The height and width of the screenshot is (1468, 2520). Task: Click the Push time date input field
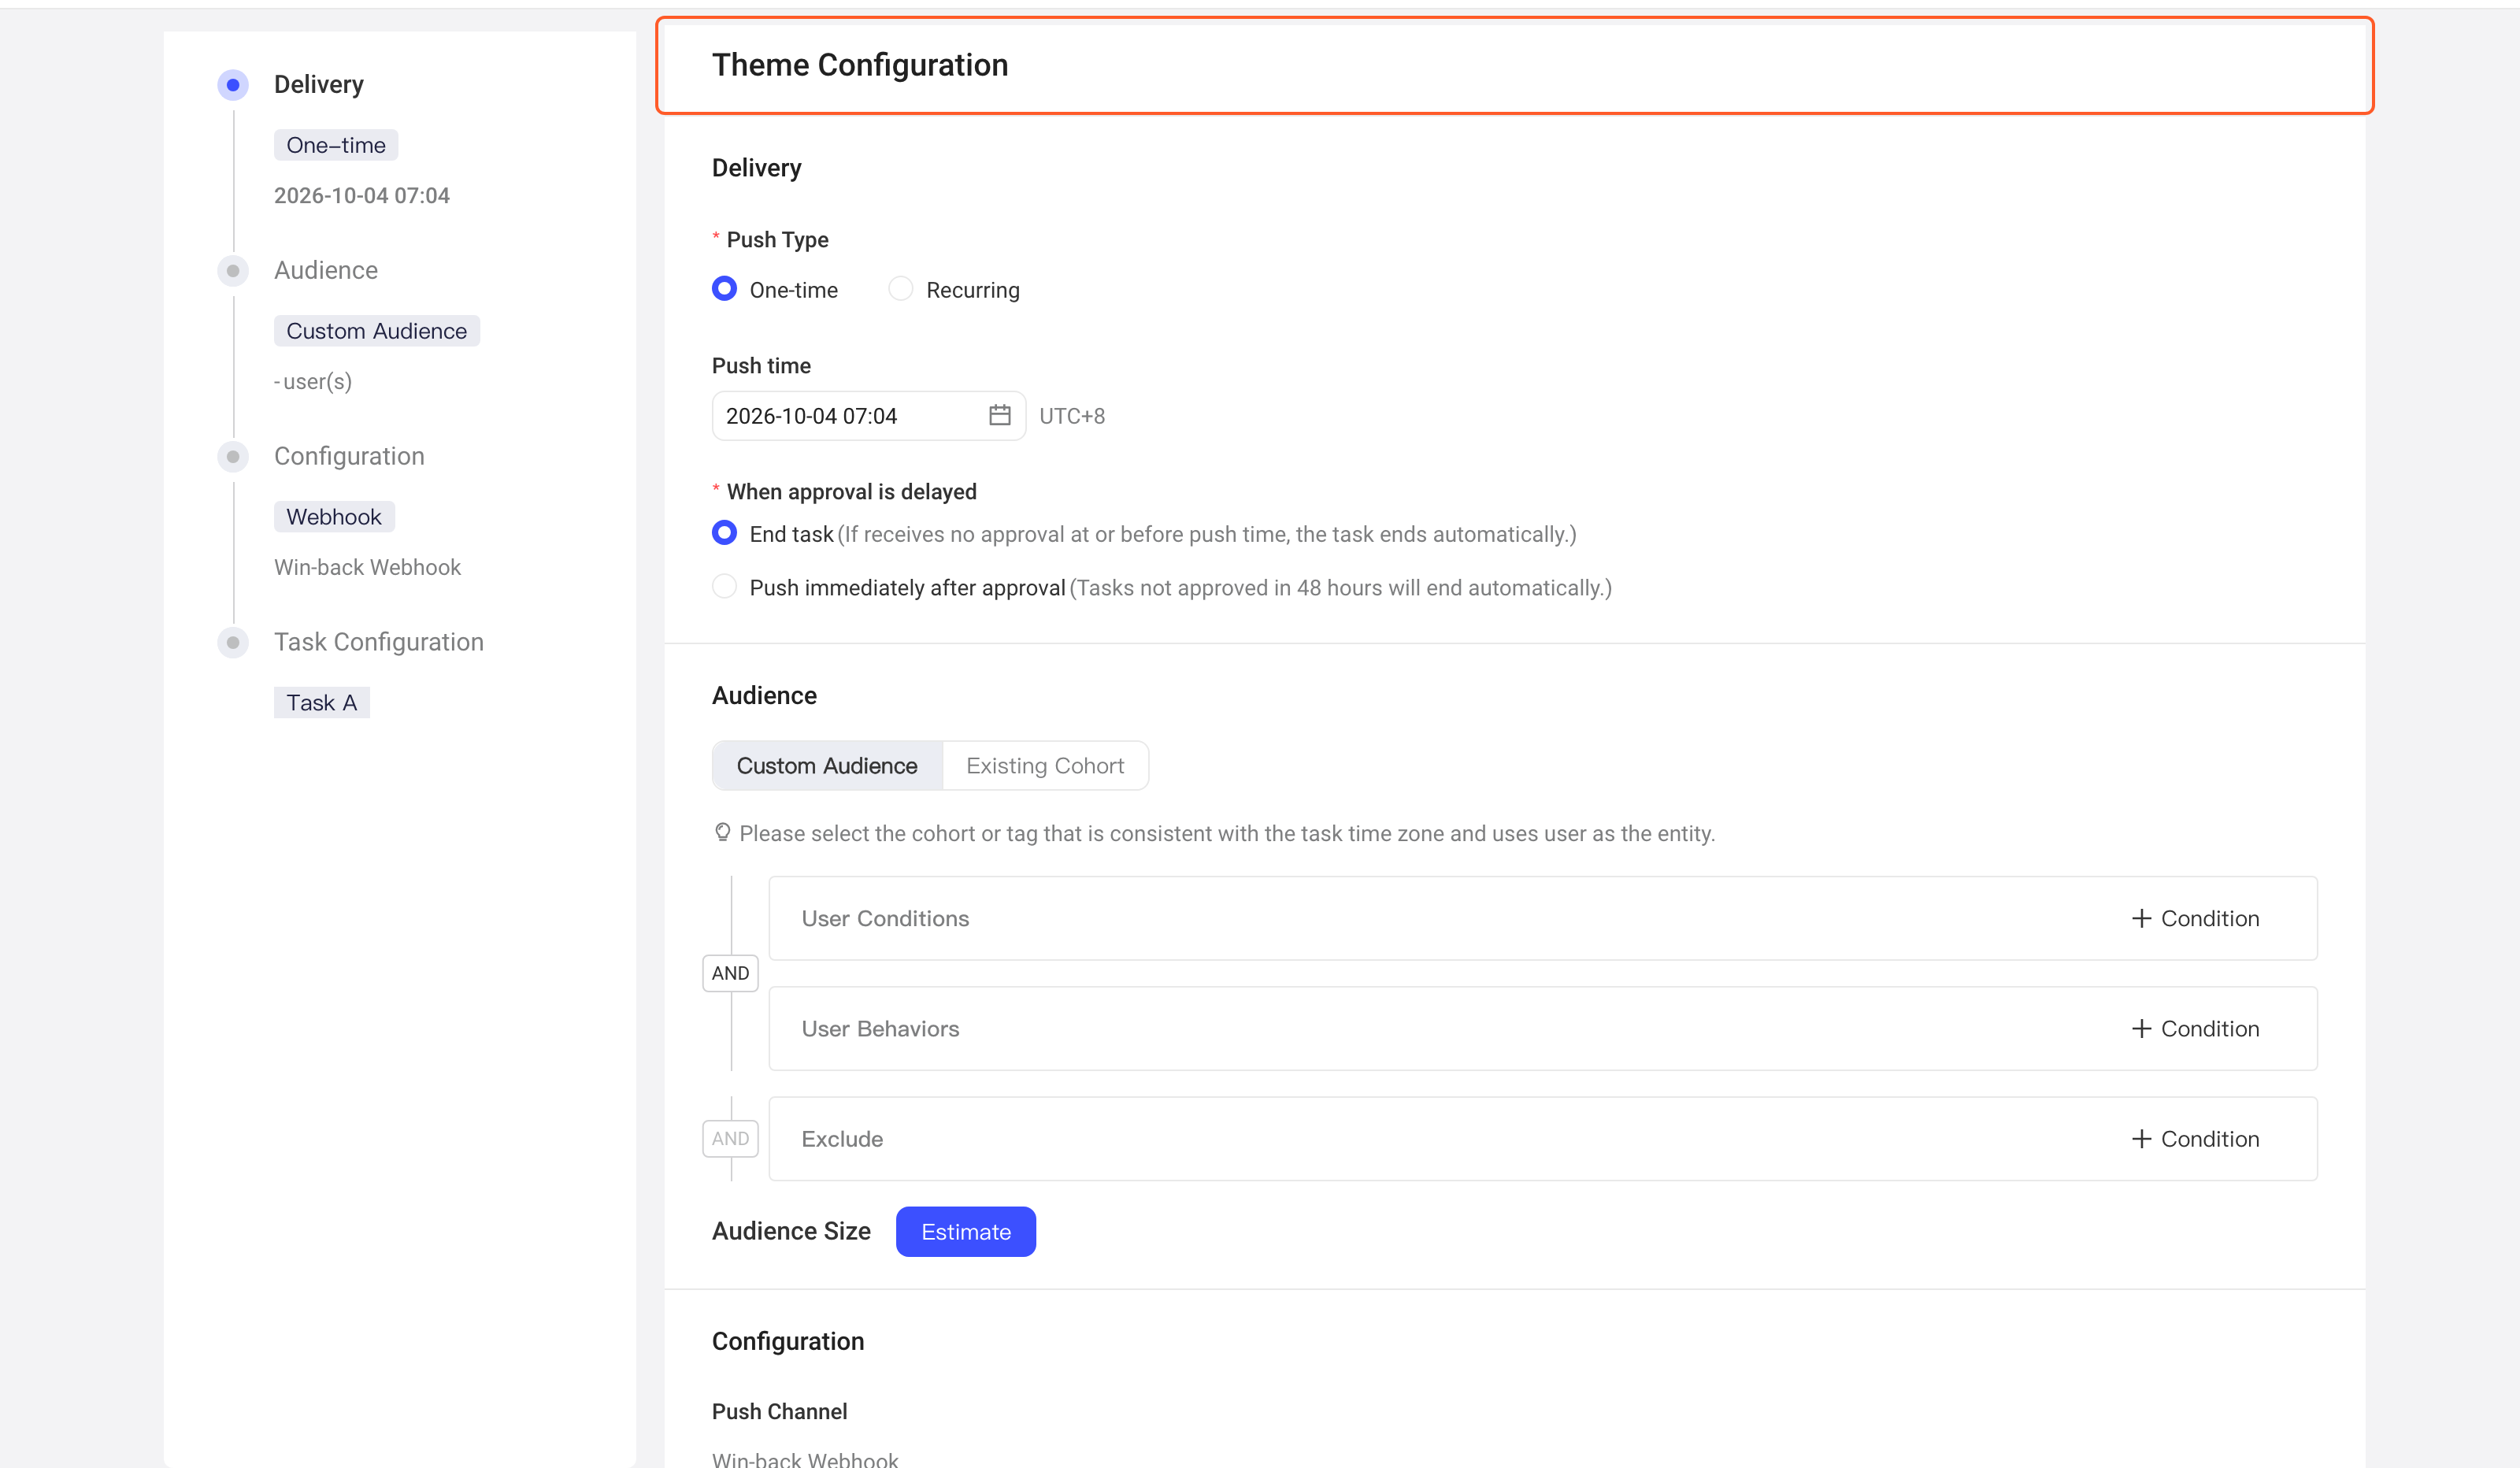(868, 415)
